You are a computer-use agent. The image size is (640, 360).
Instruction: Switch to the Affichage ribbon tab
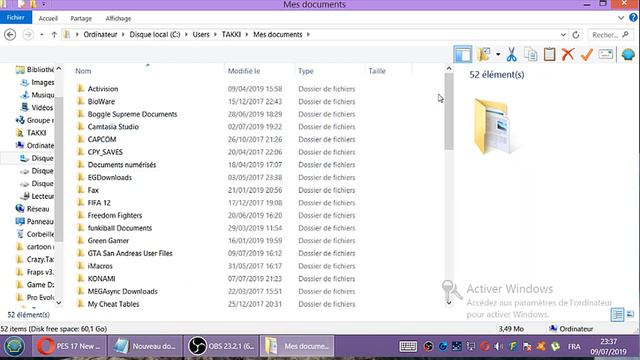pos(118,18)
